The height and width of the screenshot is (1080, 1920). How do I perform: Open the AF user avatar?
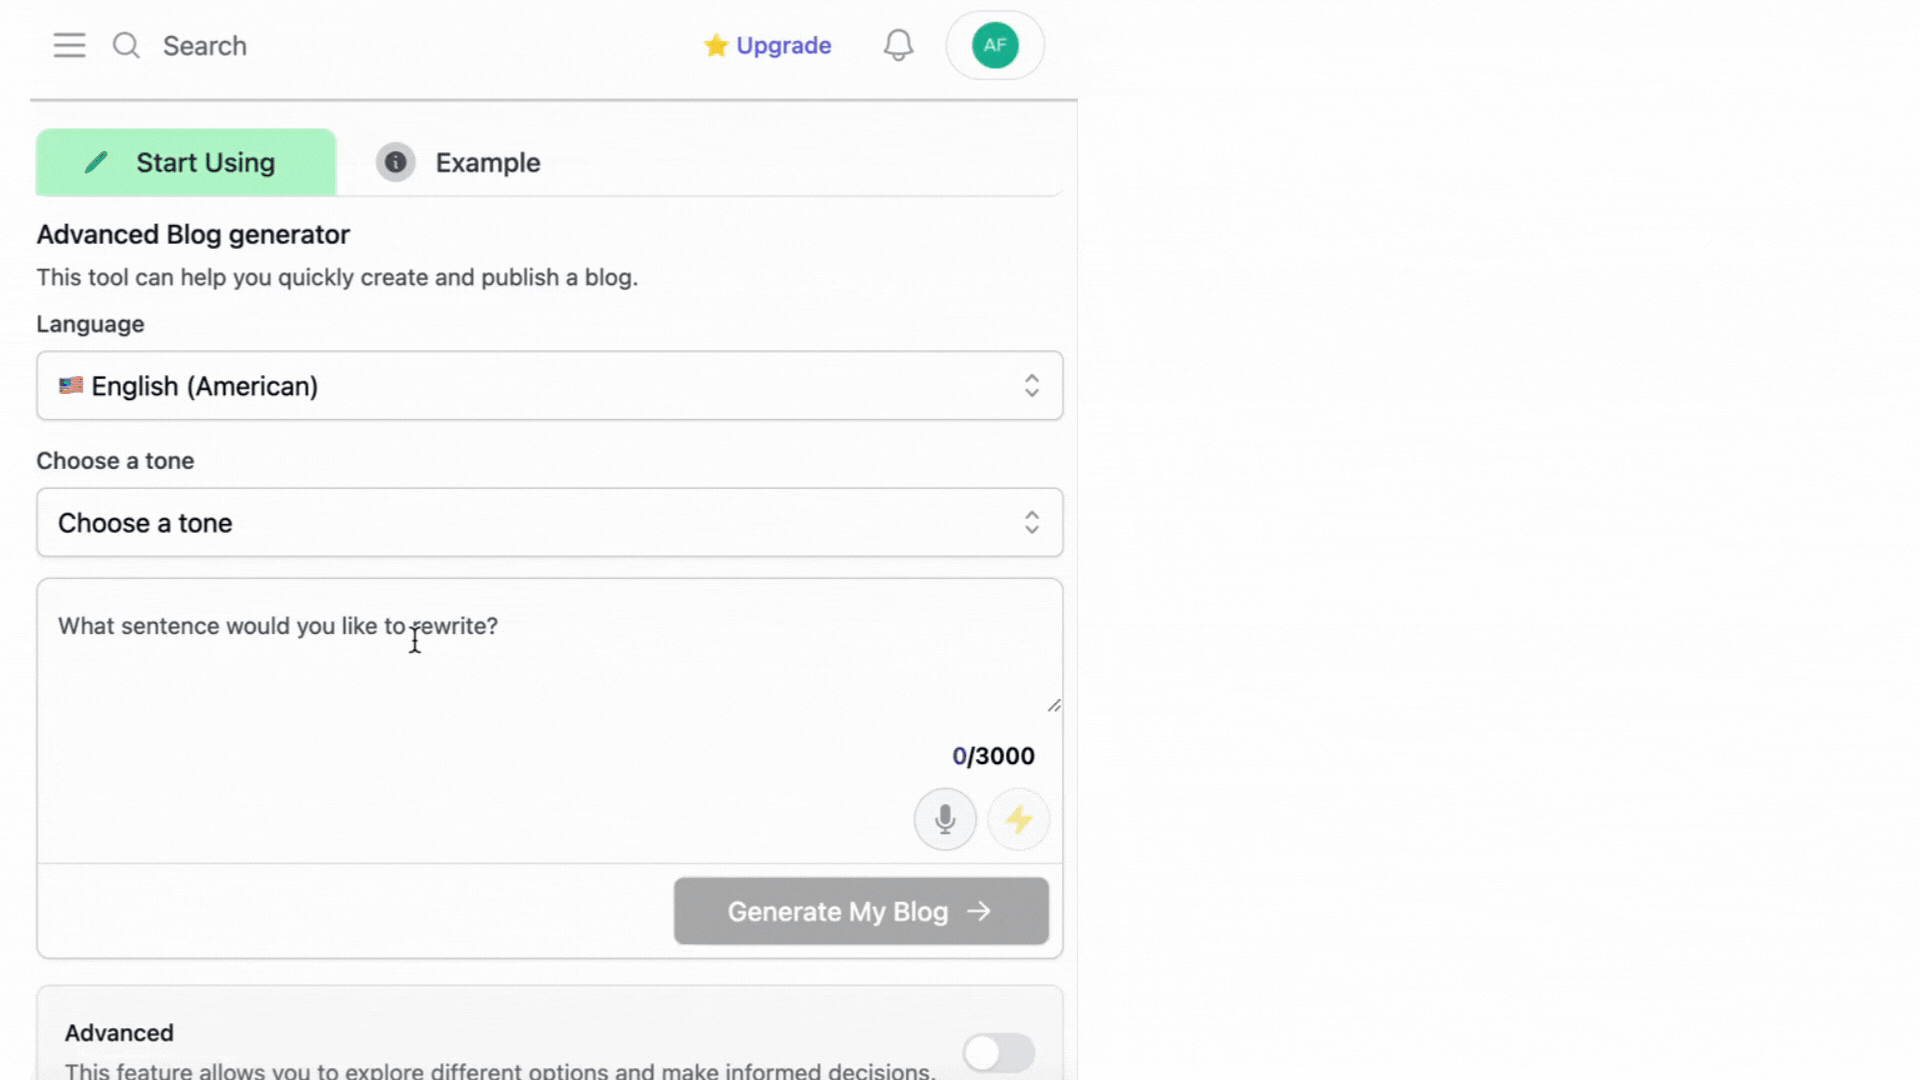pos(994,46)
